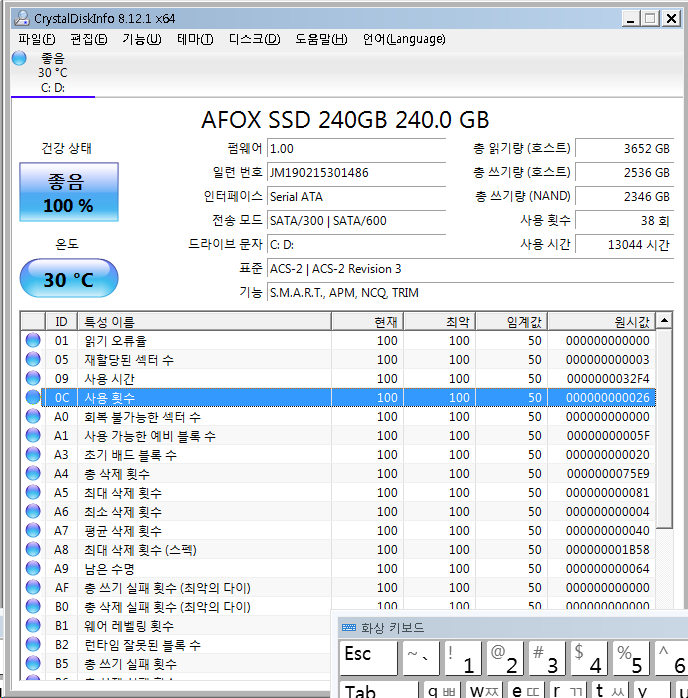
Task: Click the 화상 키보드 keyboard icon
Action: pyautogui.click(x=349, y=628)
